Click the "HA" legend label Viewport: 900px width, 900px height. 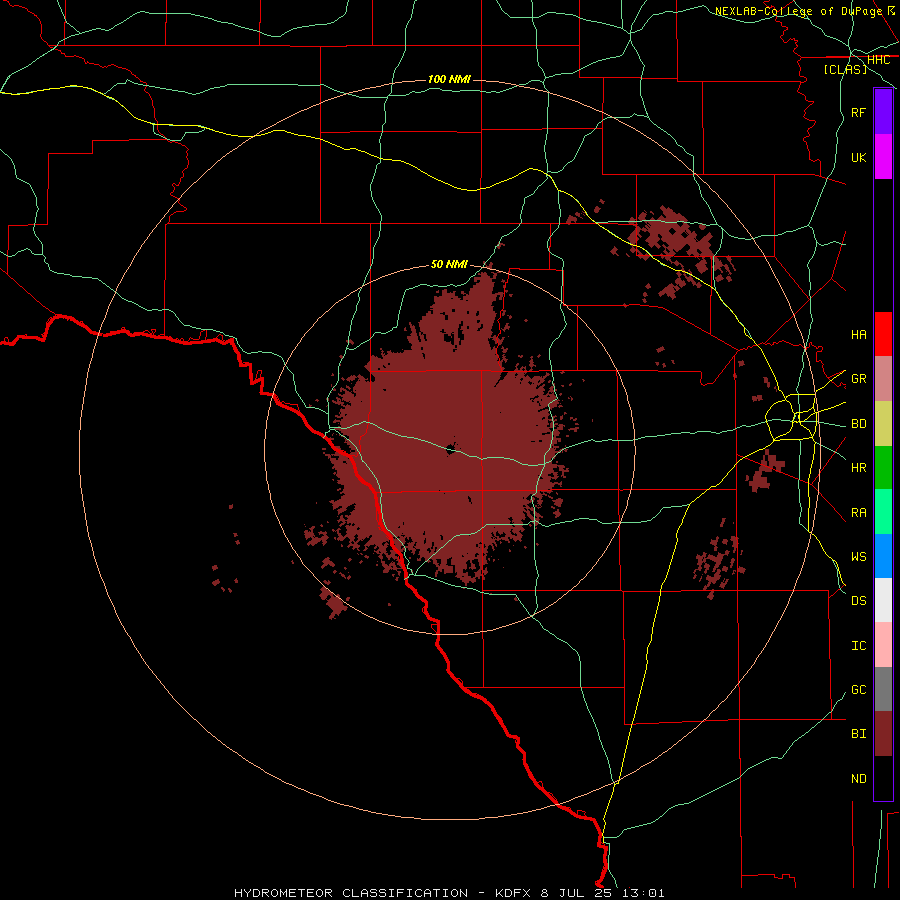click(x=859, y=335)
